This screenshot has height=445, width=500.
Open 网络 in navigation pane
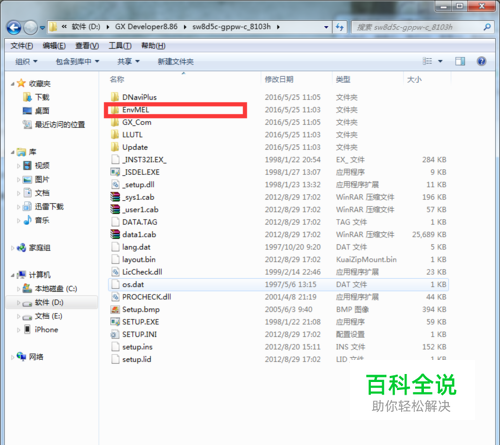pos(36,357)
